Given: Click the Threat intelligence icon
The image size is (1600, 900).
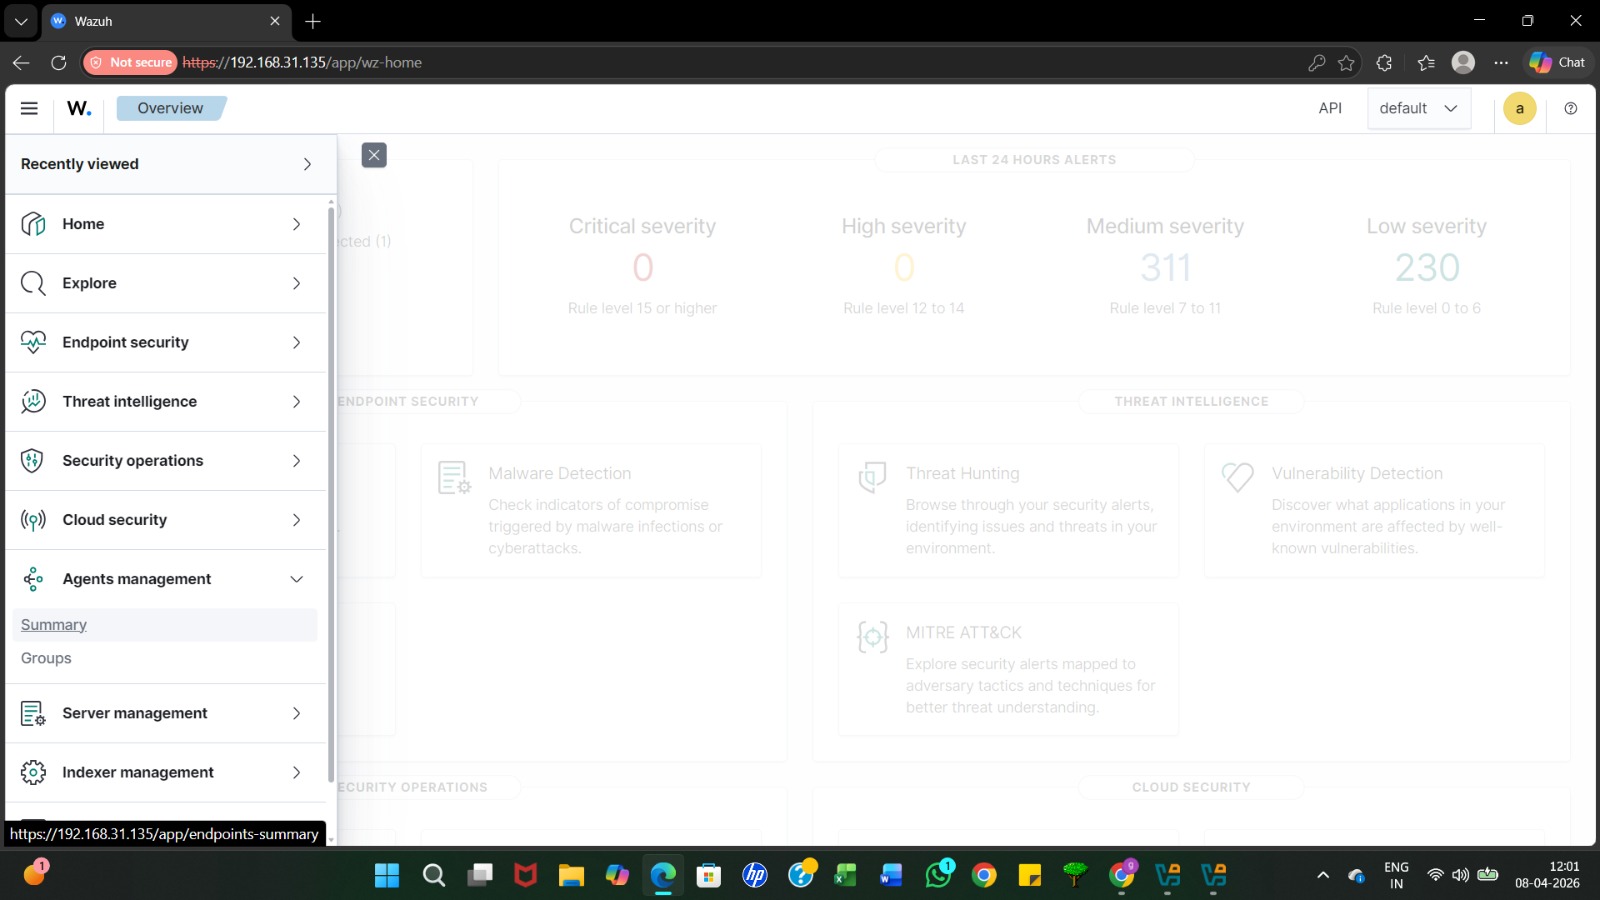Looking at the screenshot, I should tap(33, 401).
